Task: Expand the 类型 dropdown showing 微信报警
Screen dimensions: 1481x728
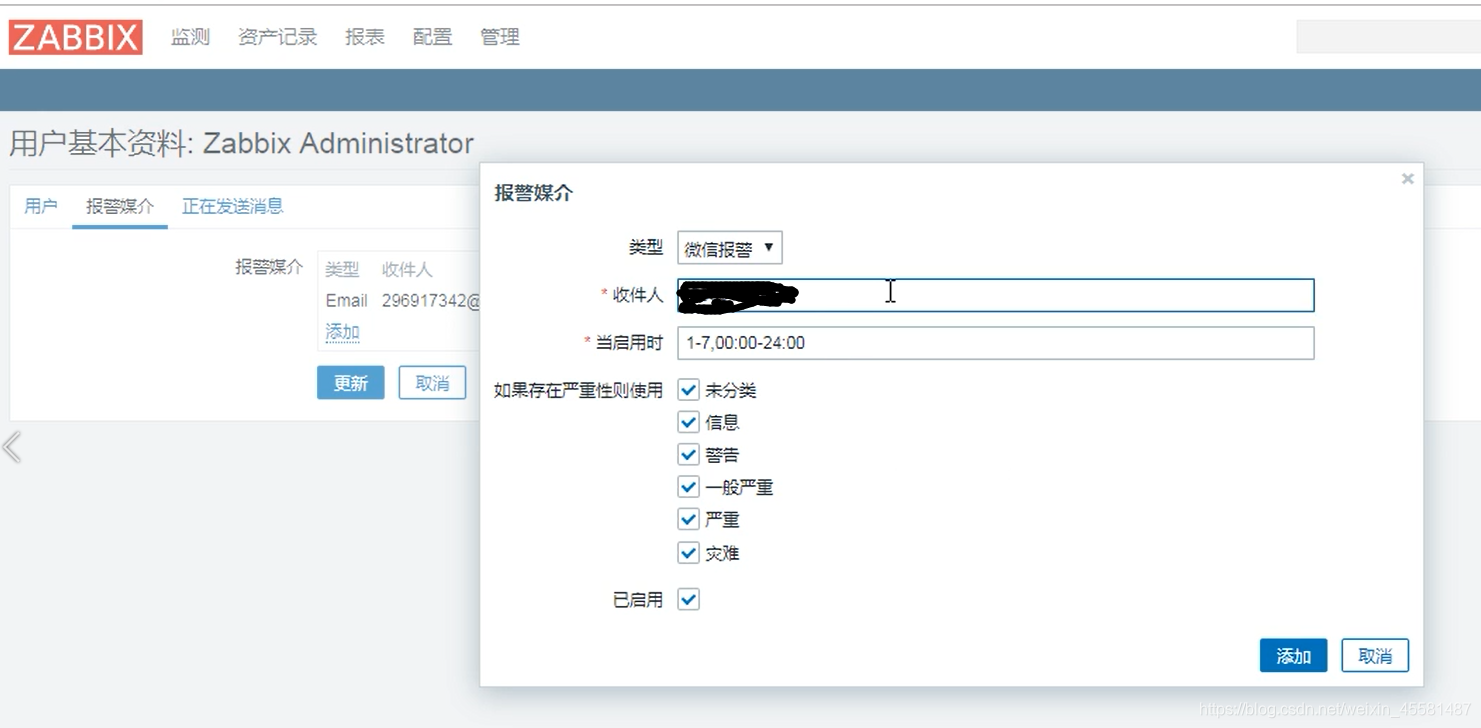Action: coord(729,248)
